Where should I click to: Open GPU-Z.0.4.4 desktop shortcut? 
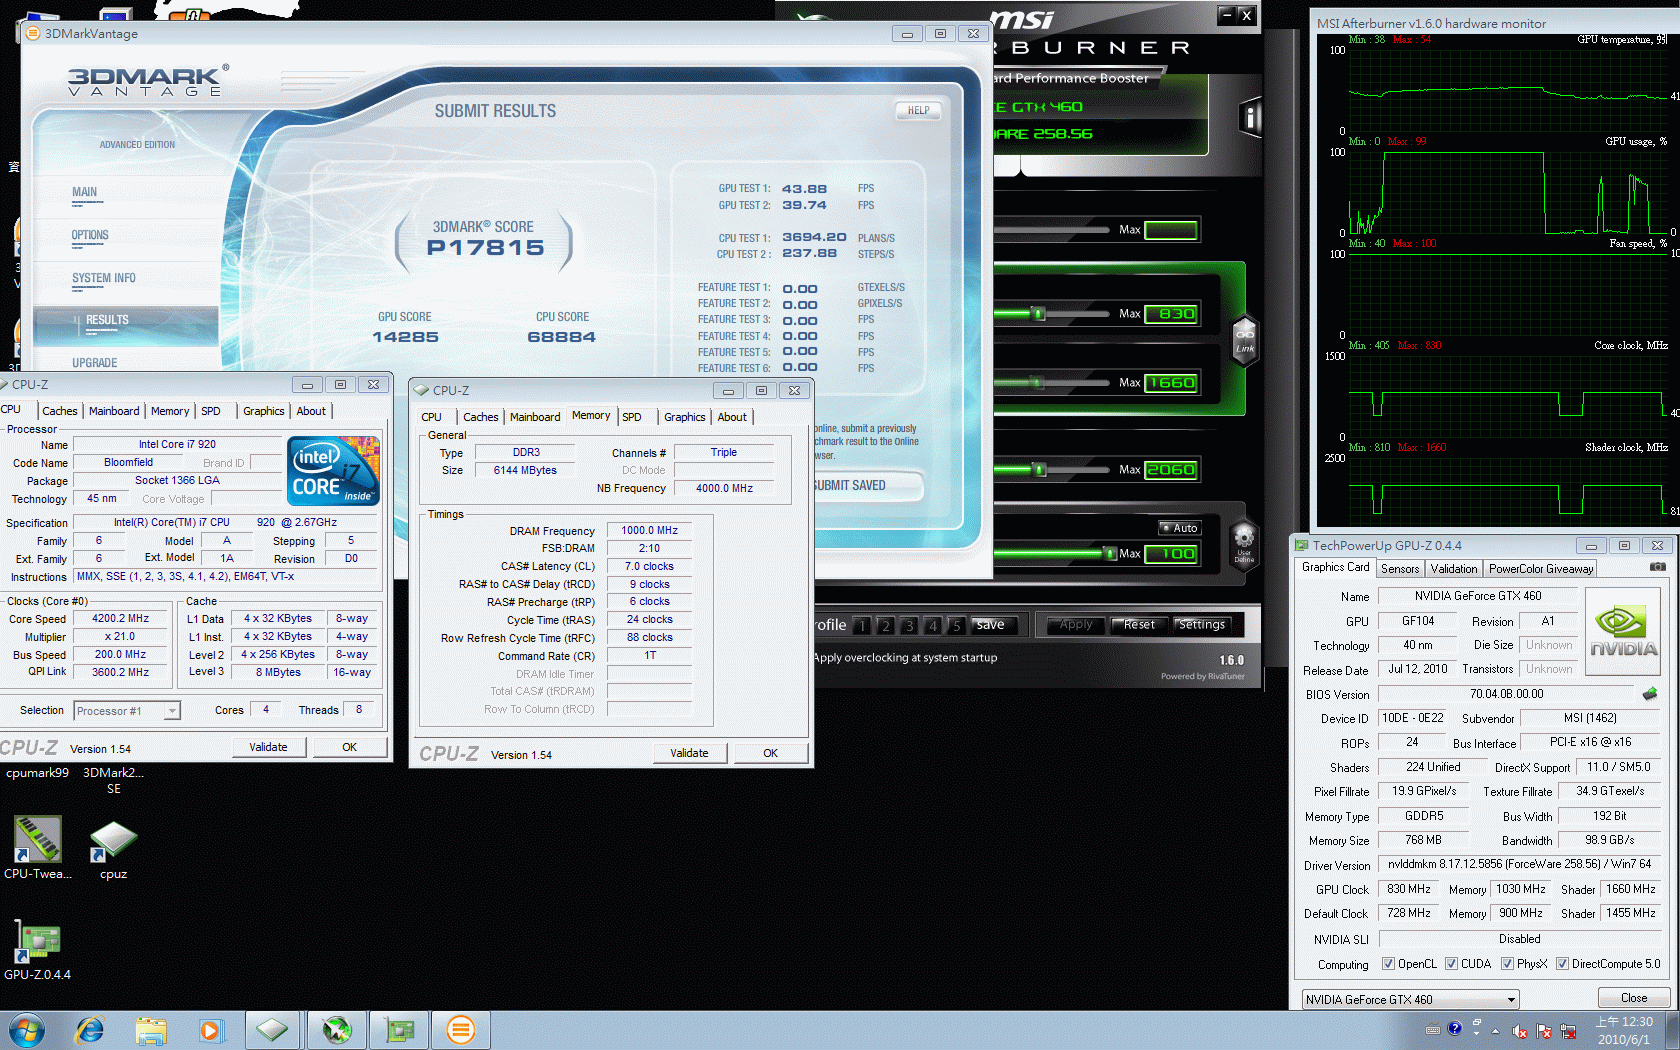coord(38,948)
